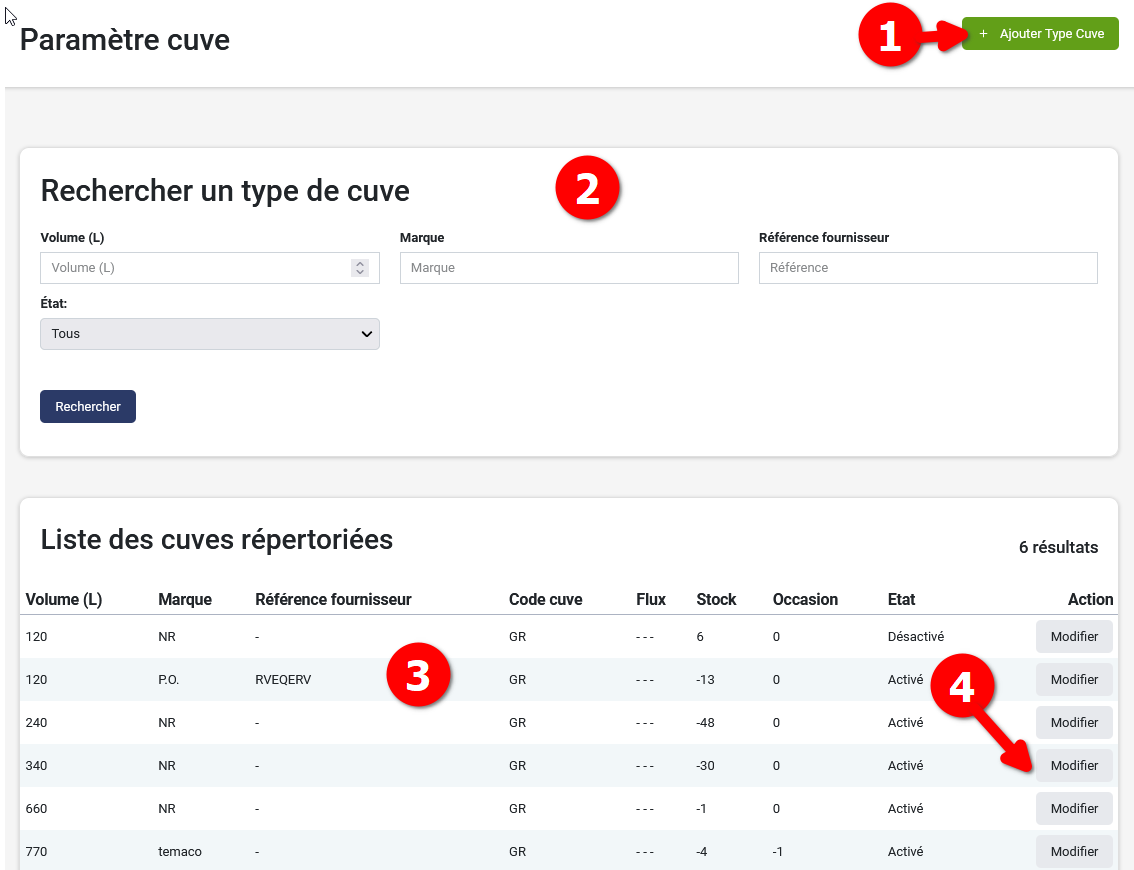Image resolution: width=1134 pixels, height=870 pixels.
Task: Click Modifier on the 340 L row
Action: pos(1073,765)
